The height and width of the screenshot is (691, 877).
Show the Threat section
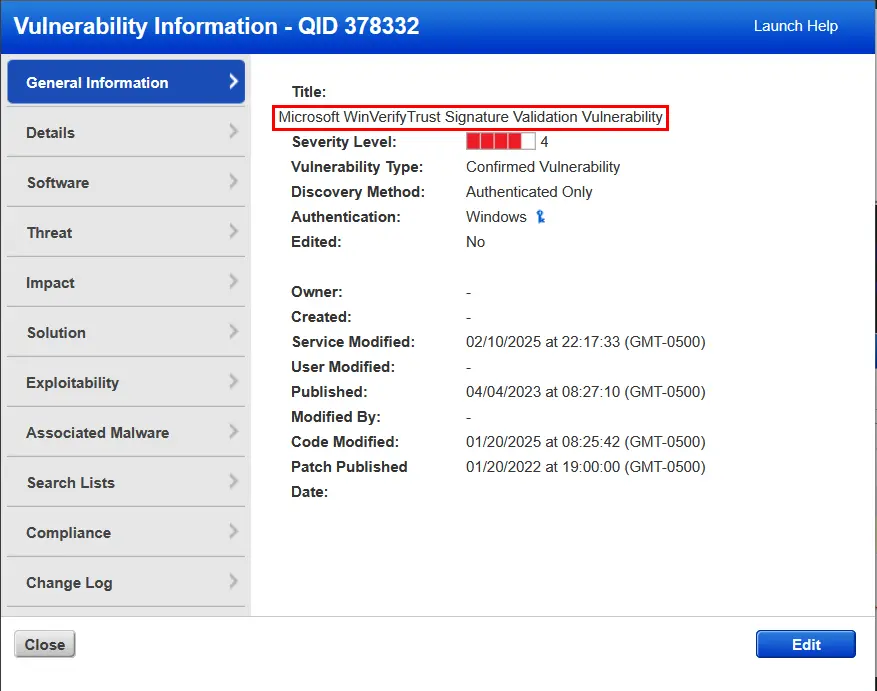point(126,232)
